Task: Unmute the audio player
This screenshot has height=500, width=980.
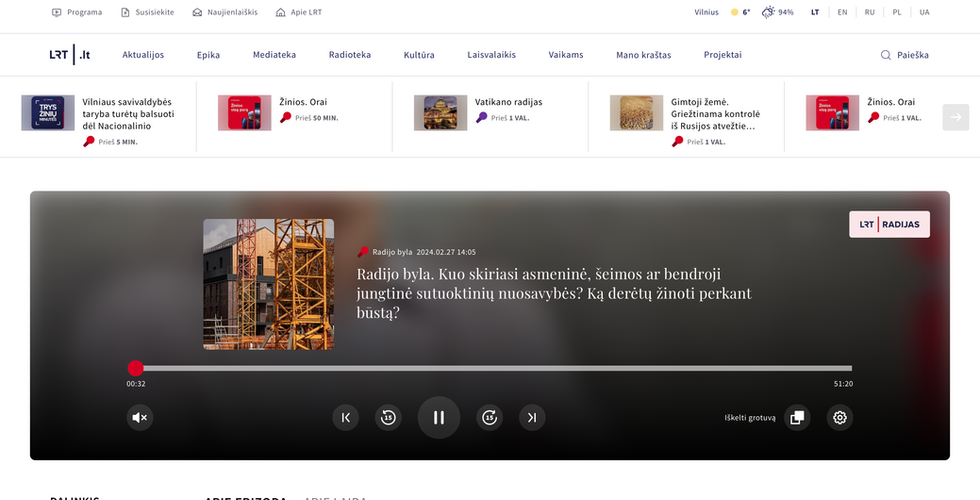Action: coord(140,418)
